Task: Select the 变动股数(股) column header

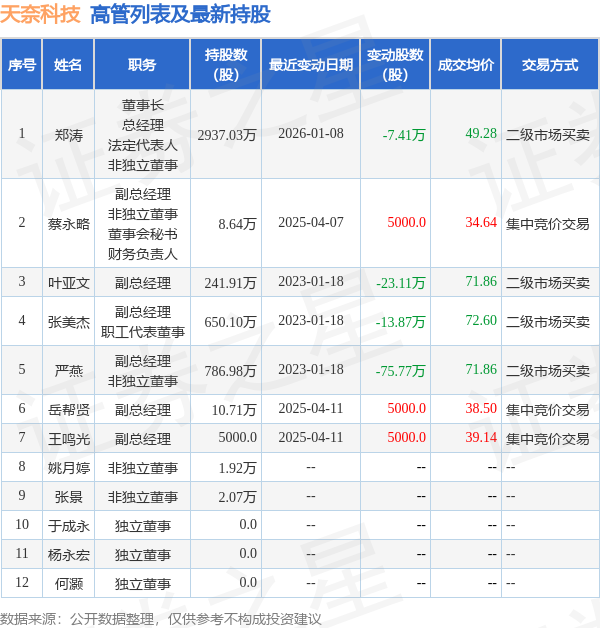Action: 395,64
